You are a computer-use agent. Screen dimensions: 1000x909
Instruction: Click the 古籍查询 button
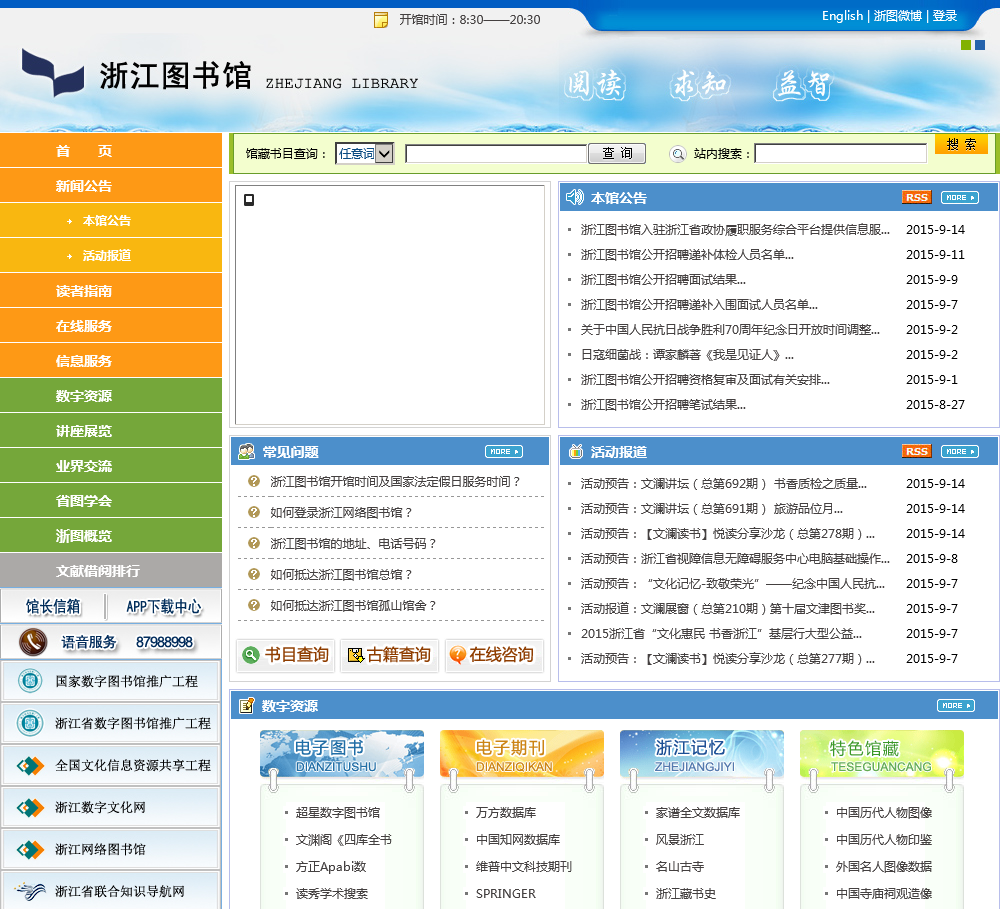pos(389,655)
